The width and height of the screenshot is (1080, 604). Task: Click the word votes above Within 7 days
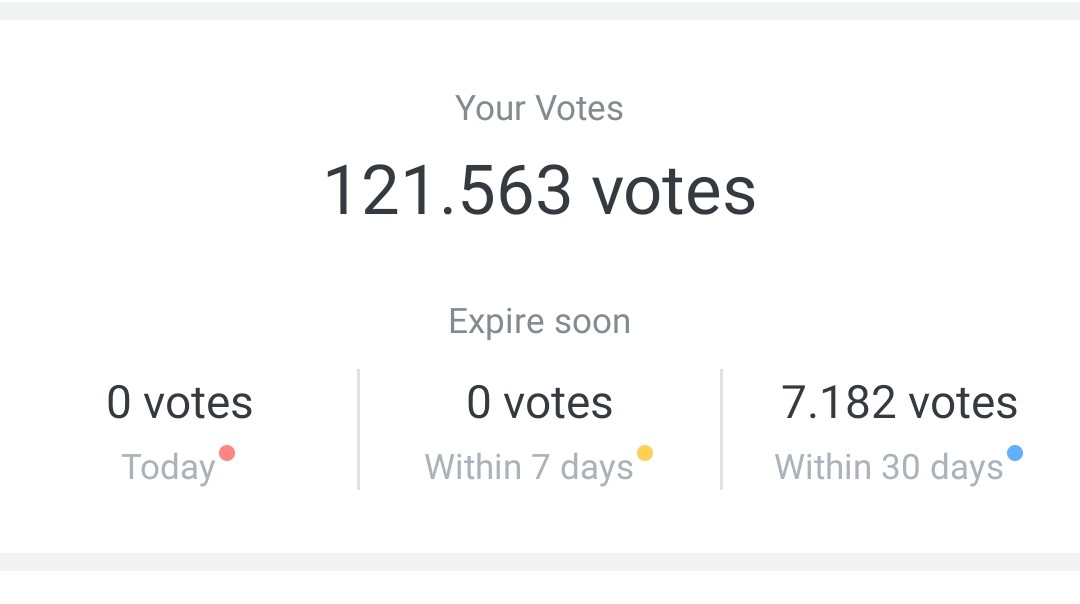tap(558, 403)
